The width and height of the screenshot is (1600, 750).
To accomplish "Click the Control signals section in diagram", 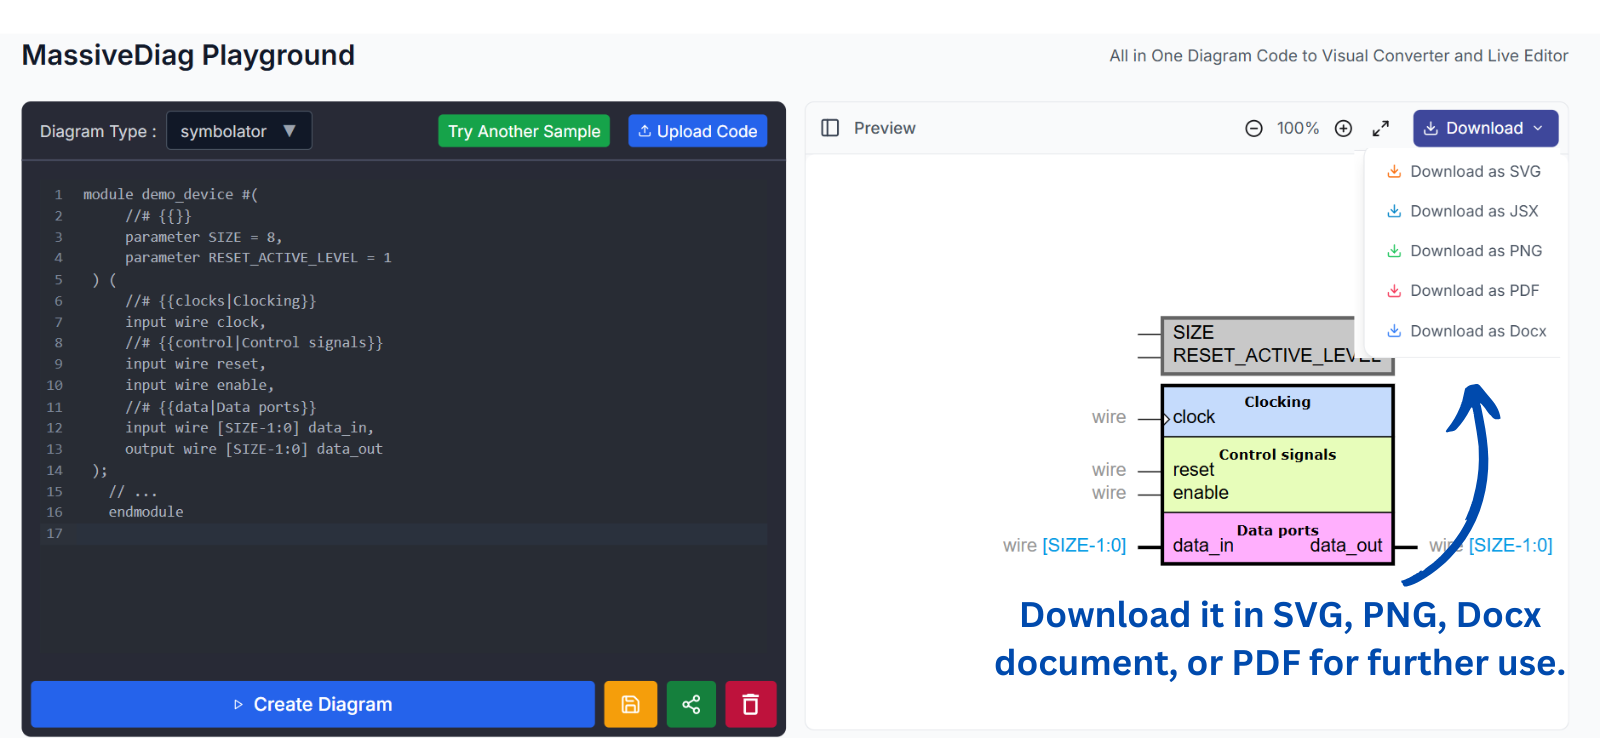I will [x=1277, y=475].
